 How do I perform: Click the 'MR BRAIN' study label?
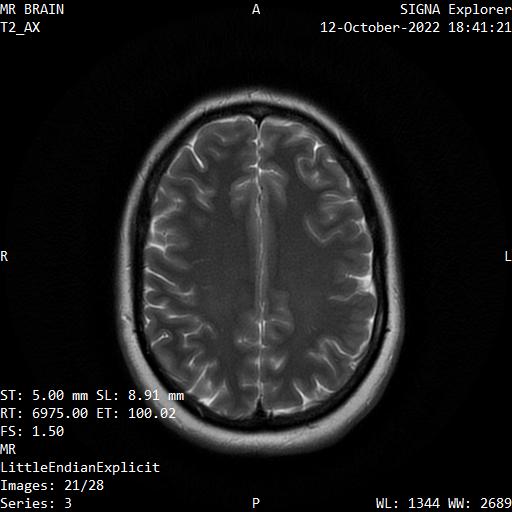(32, 9)
